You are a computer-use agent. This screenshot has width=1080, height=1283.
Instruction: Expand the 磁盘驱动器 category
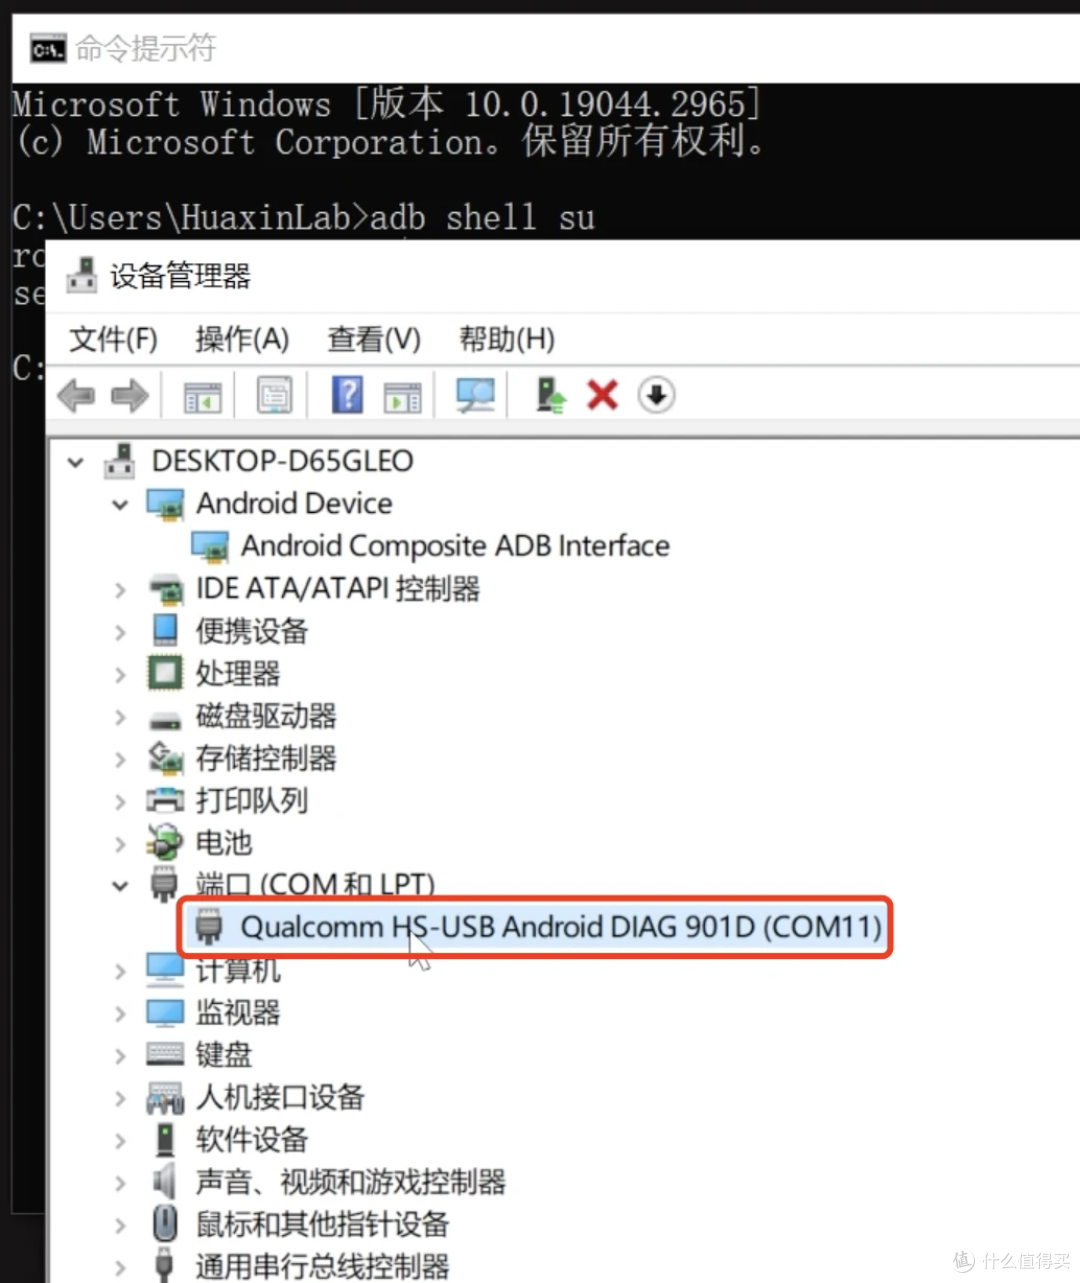pos(120,717)
